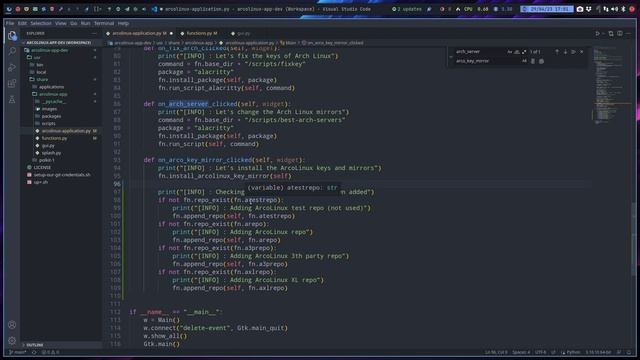Open the View menu
The width and height of the screenshot is (640, 360).
click(x=60, y=23)
